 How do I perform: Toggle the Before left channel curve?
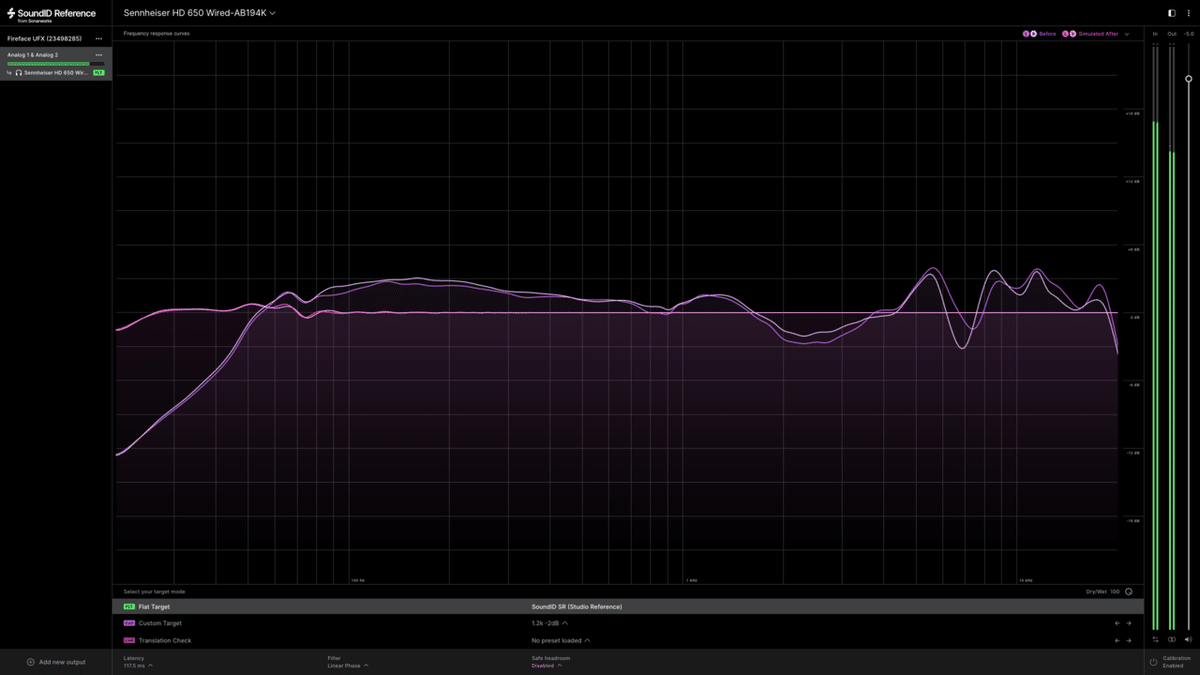1026,34
